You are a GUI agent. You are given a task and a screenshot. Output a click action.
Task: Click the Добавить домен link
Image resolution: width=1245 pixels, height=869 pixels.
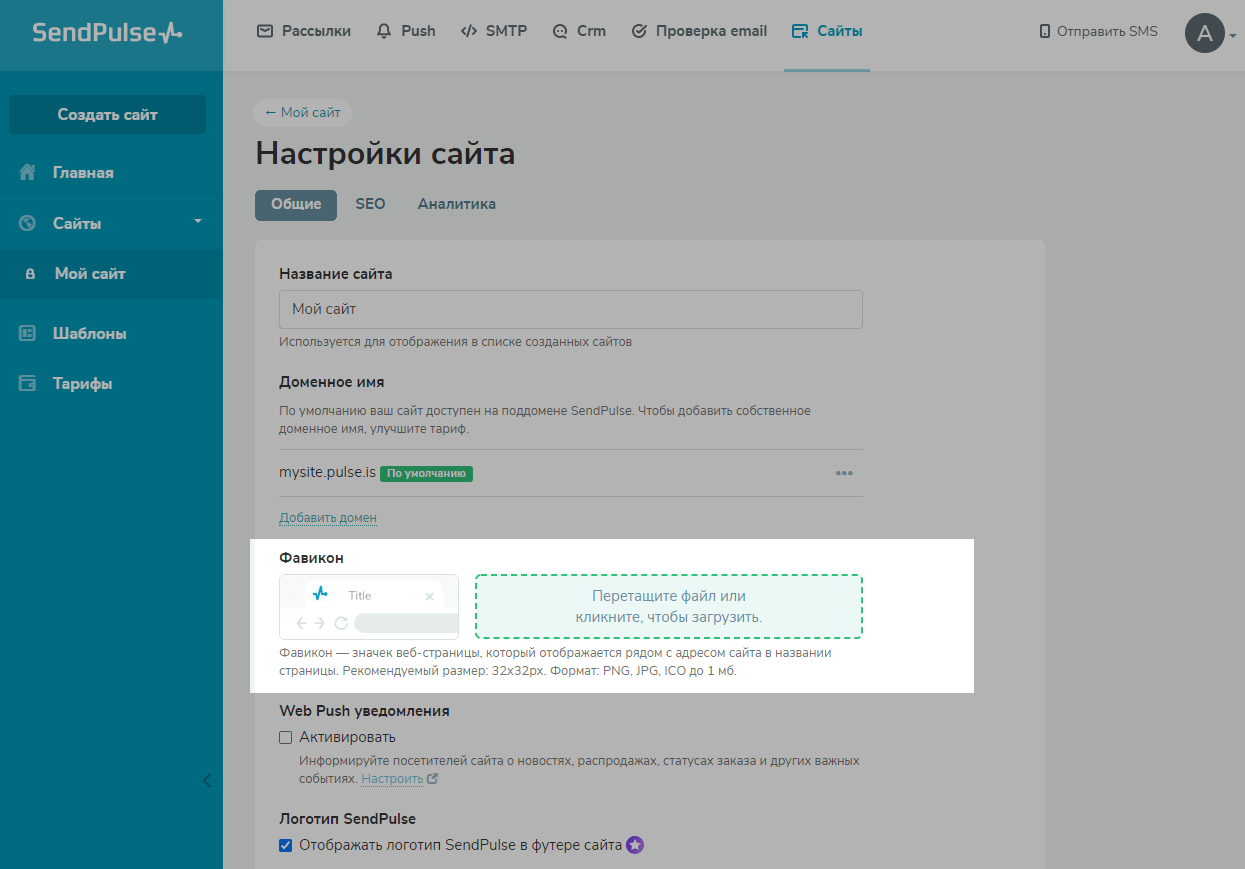328,517
